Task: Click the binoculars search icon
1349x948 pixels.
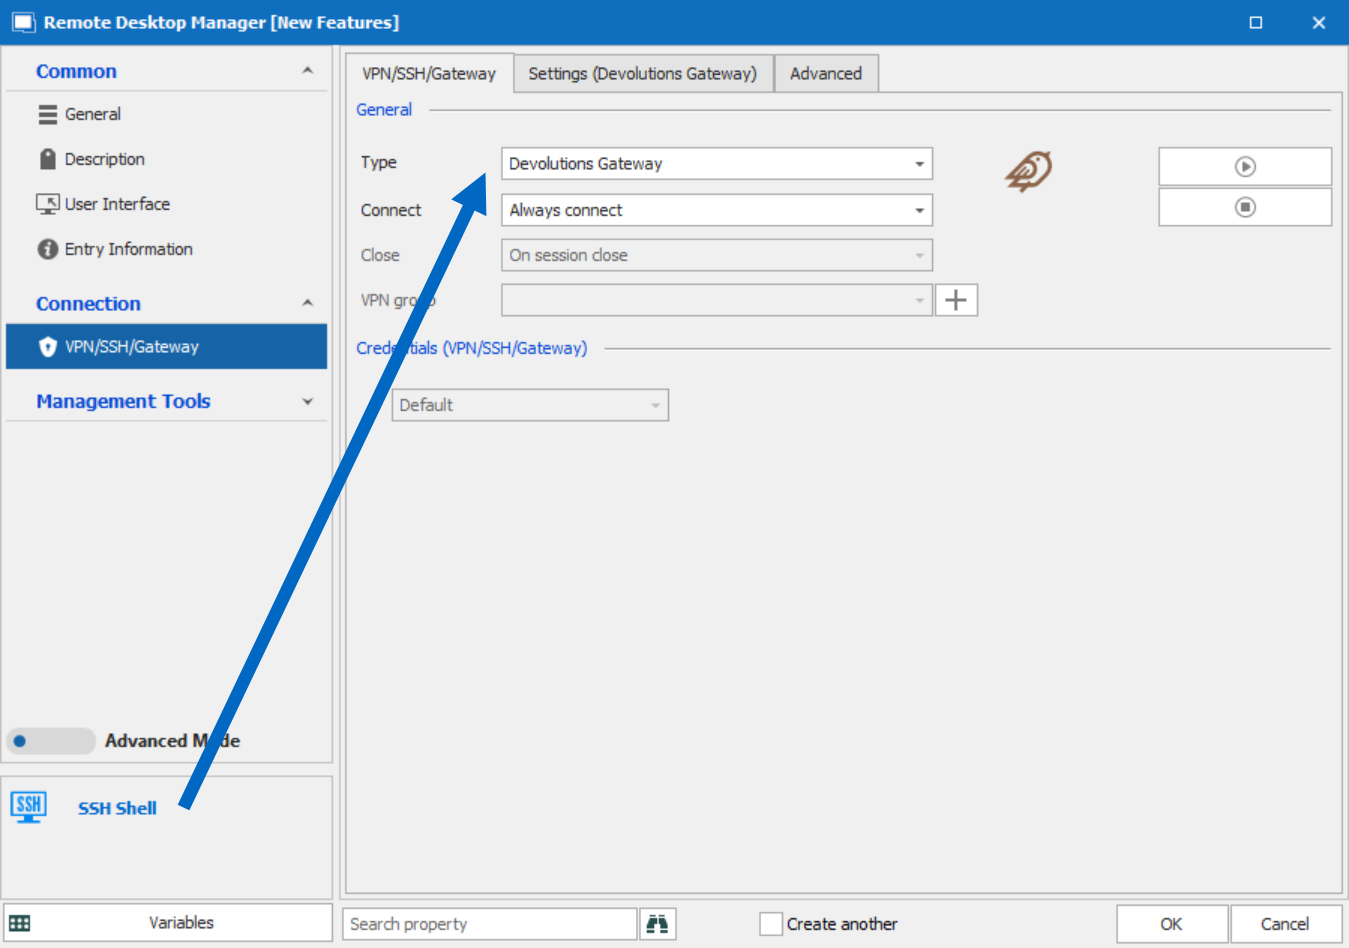Action: pyautogui.click(x=657, y=923)
